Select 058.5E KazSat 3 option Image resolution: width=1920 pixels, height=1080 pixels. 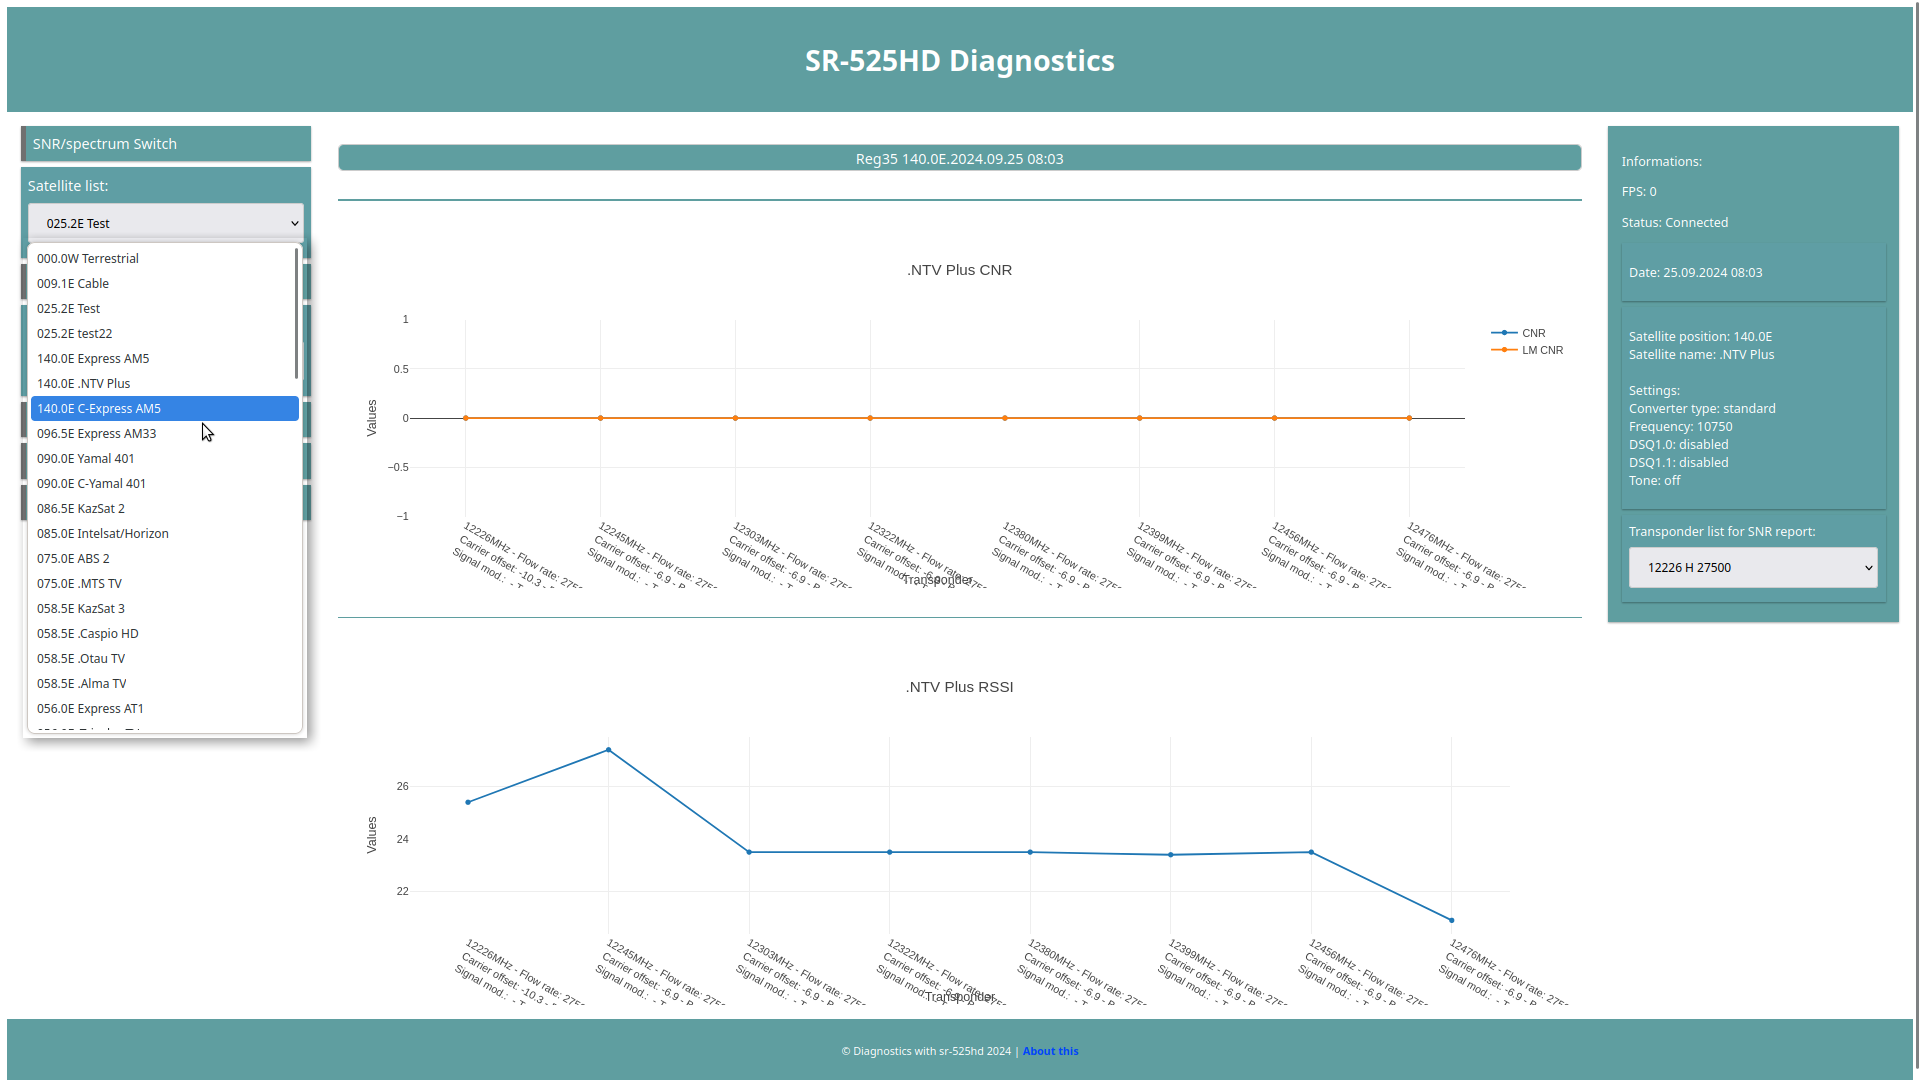tap(165, 608)
